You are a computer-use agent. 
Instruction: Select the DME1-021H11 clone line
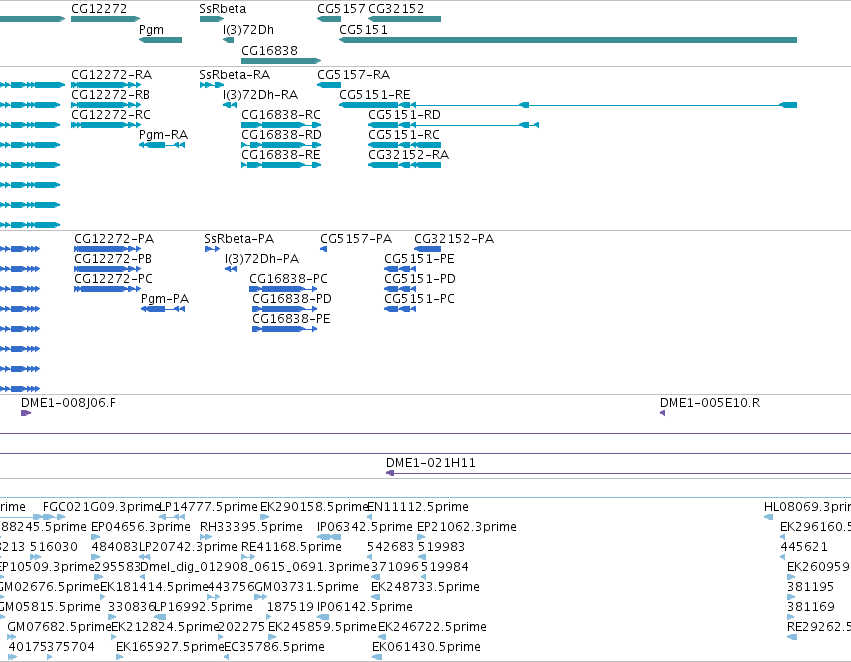point(618,473)
